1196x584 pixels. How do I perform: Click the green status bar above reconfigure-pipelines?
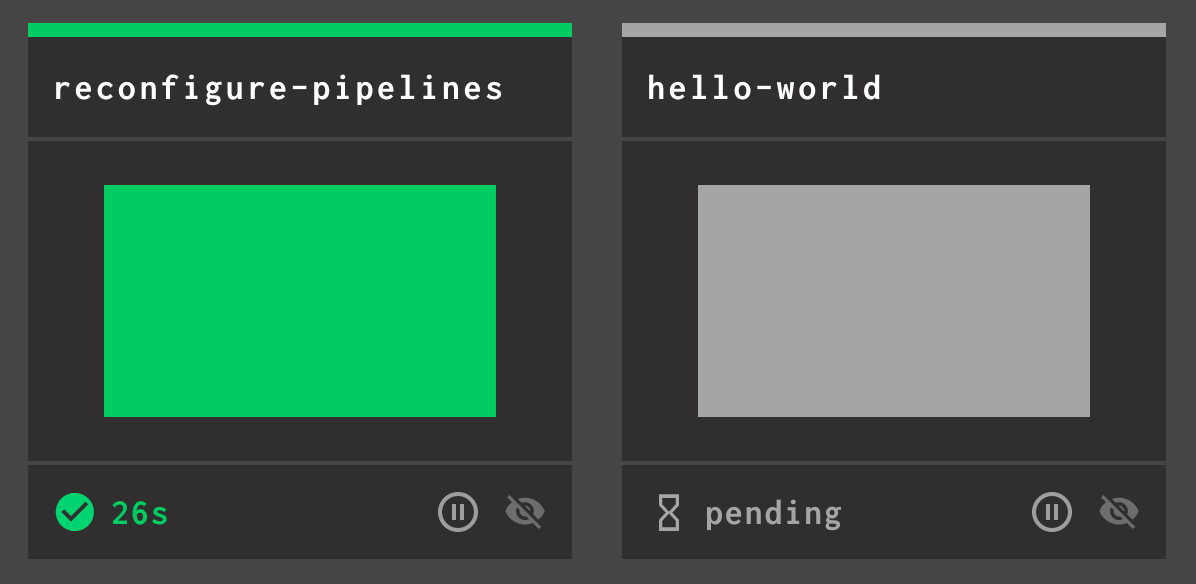300,30
